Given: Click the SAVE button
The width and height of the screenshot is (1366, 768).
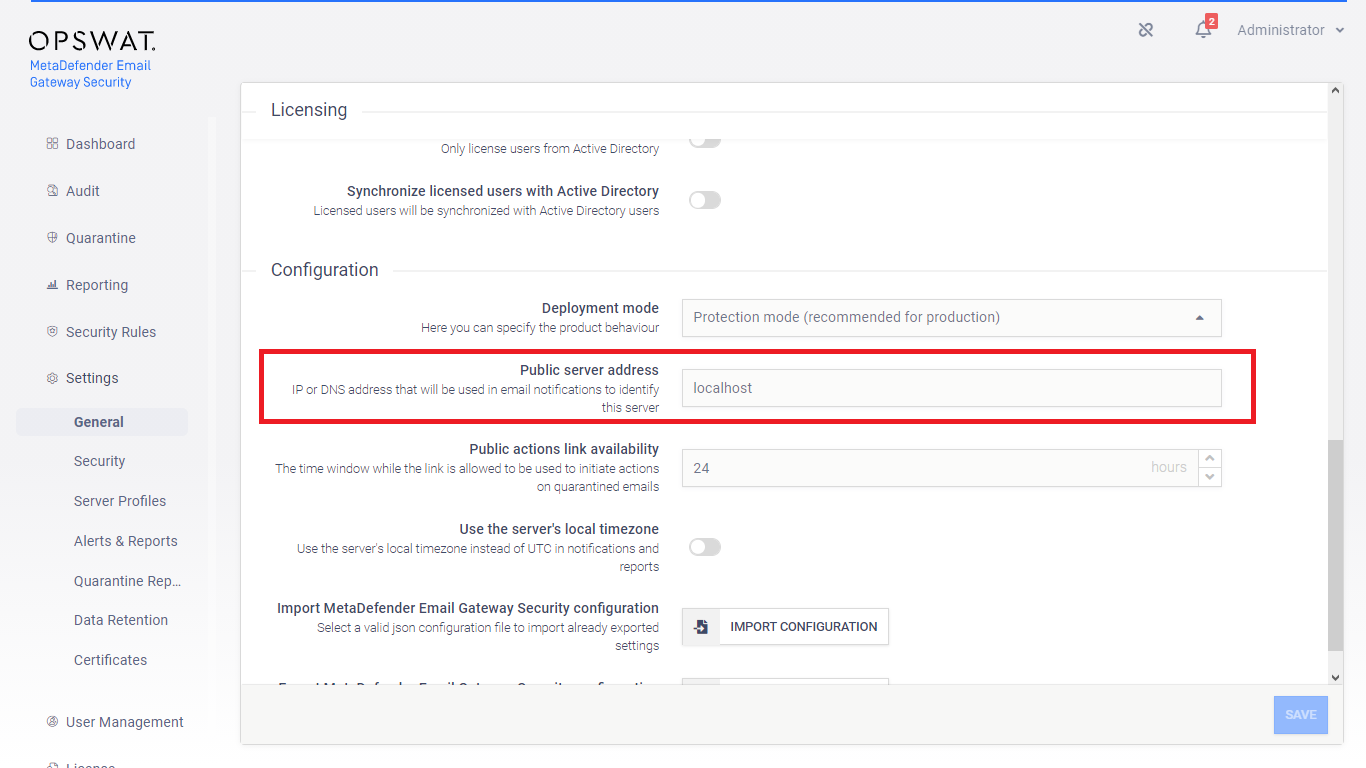Looking at the screenshot, I should [1301, 715].
